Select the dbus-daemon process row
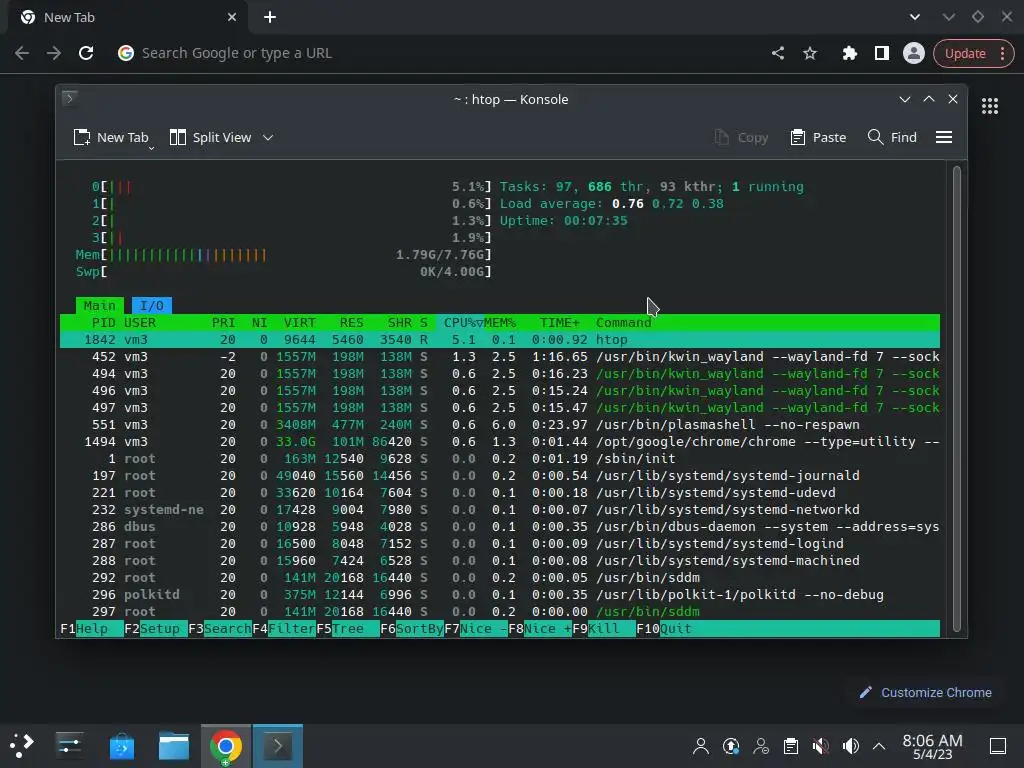Screen dimensions: 1024x768 tap(500, 526)
